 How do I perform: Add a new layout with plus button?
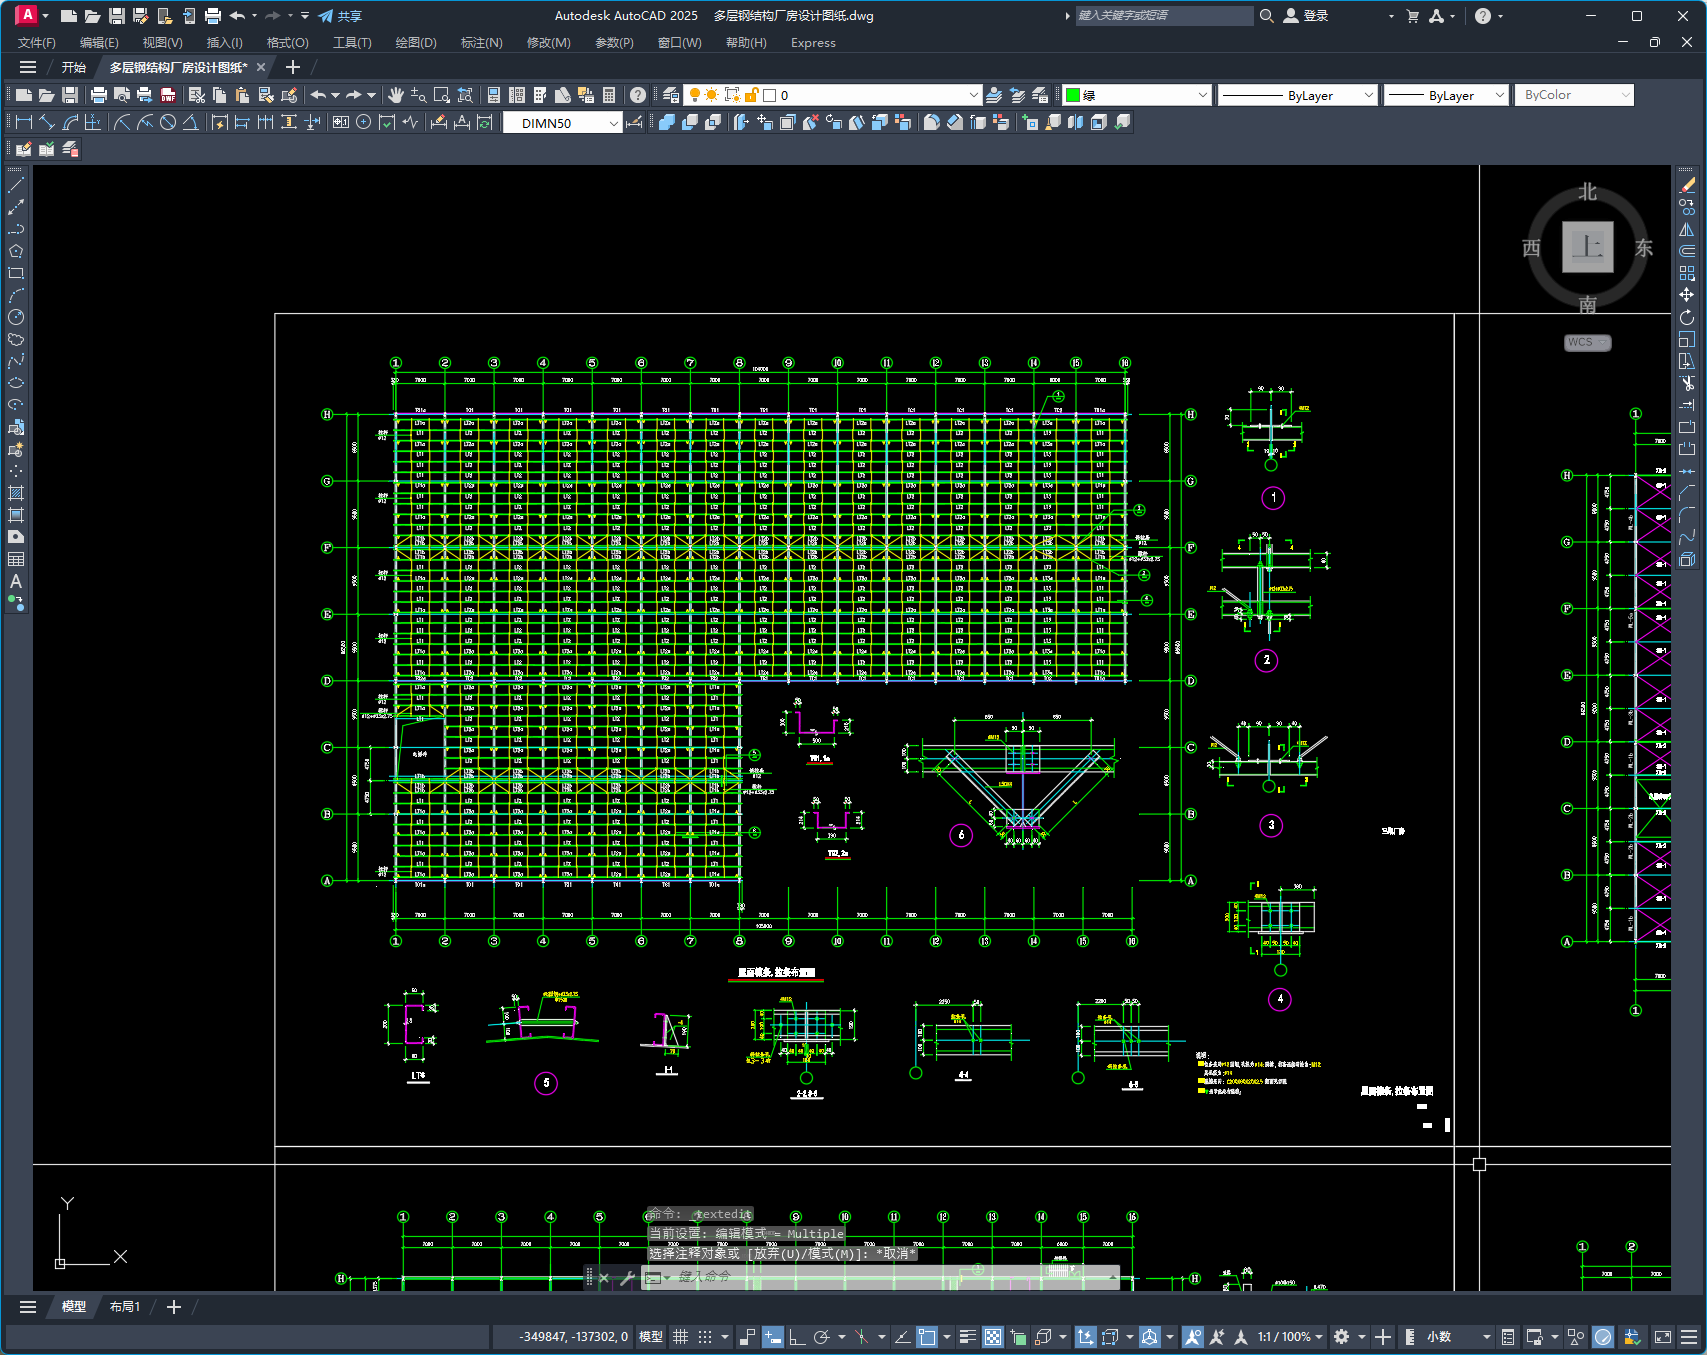(x=174, y=1307)
